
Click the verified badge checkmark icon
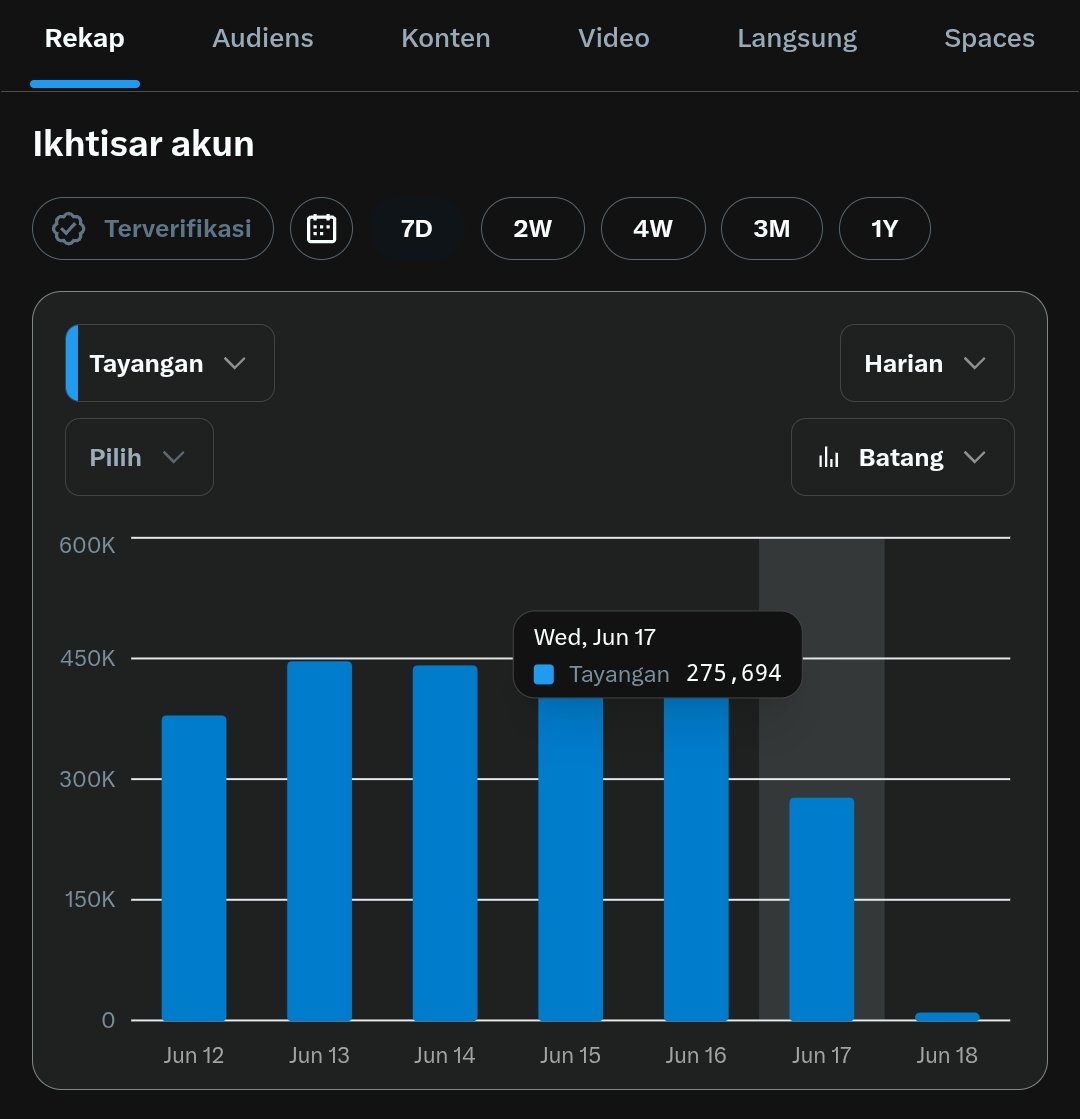click(69, 228)
